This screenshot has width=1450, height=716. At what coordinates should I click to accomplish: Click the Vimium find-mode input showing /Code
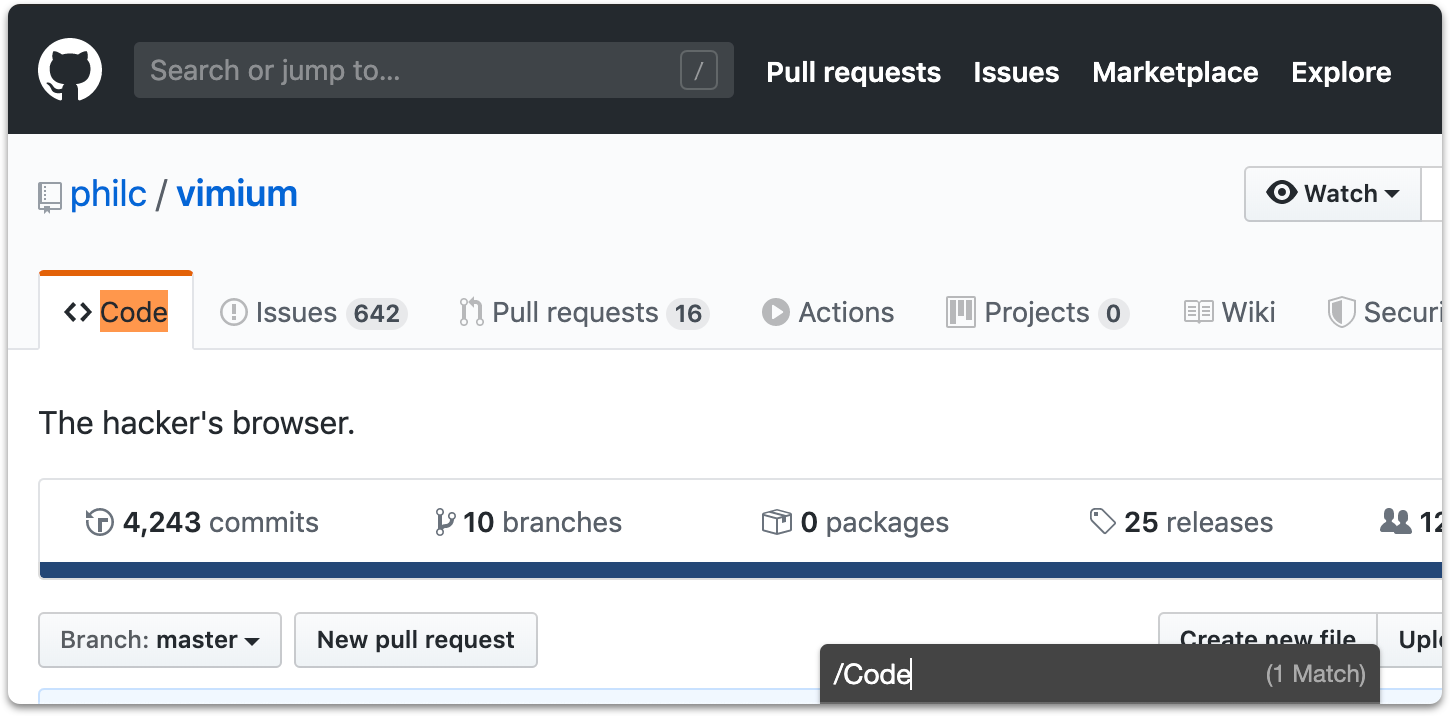pos(1040,675)
